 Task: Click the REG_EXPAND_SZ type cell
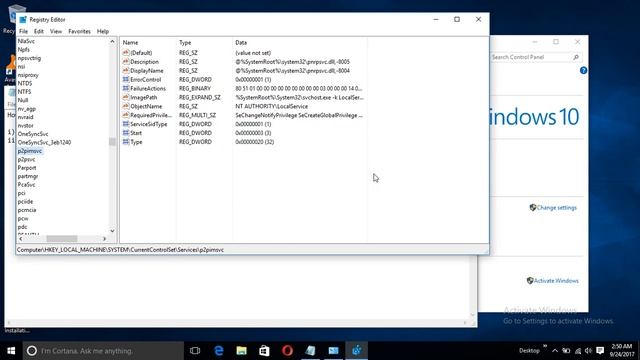(200, 97)
